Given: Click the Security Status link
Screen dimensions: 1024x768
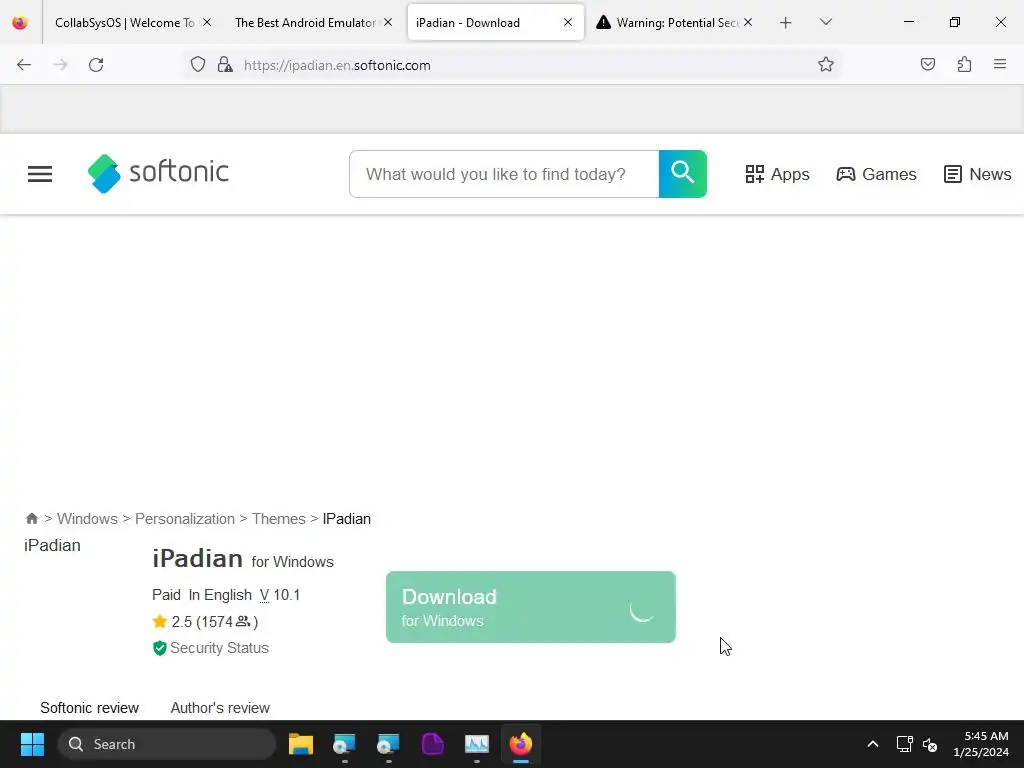Looking at the screenshot, I should (219, 648).
